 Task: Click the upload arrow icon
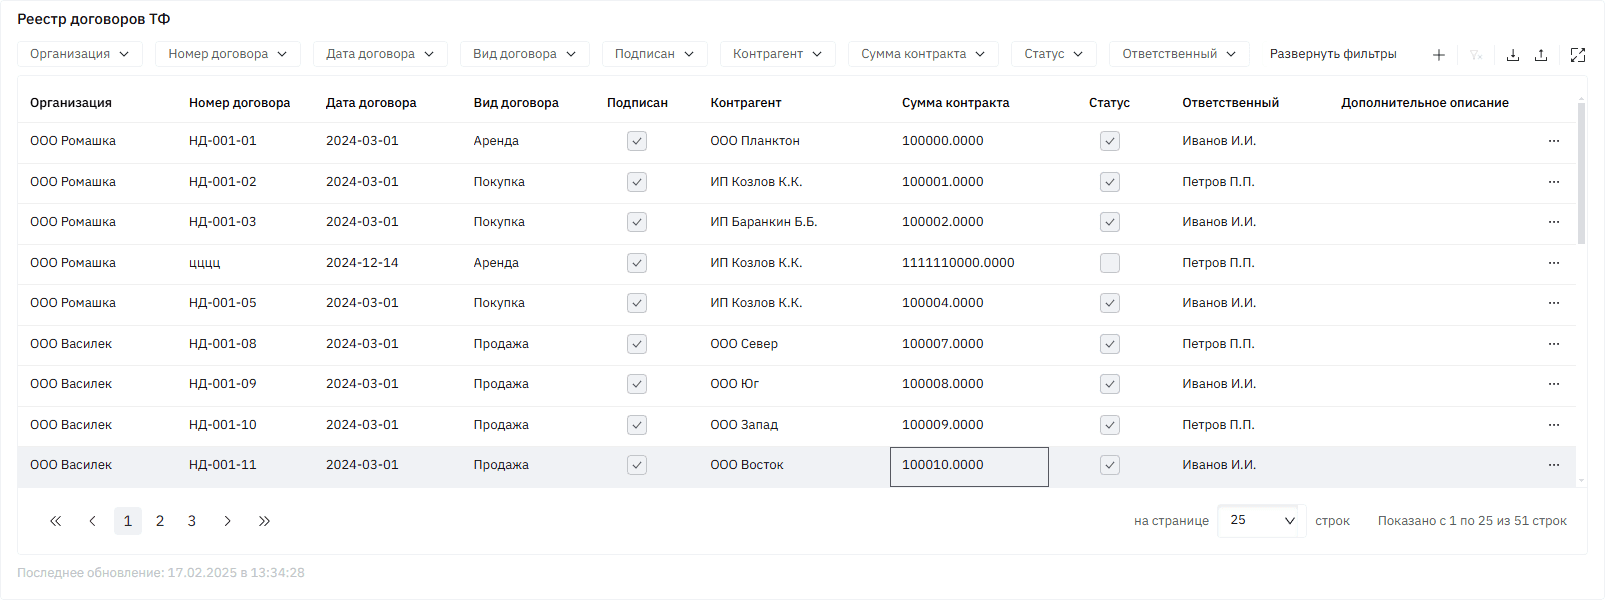tap(1541, 55)
